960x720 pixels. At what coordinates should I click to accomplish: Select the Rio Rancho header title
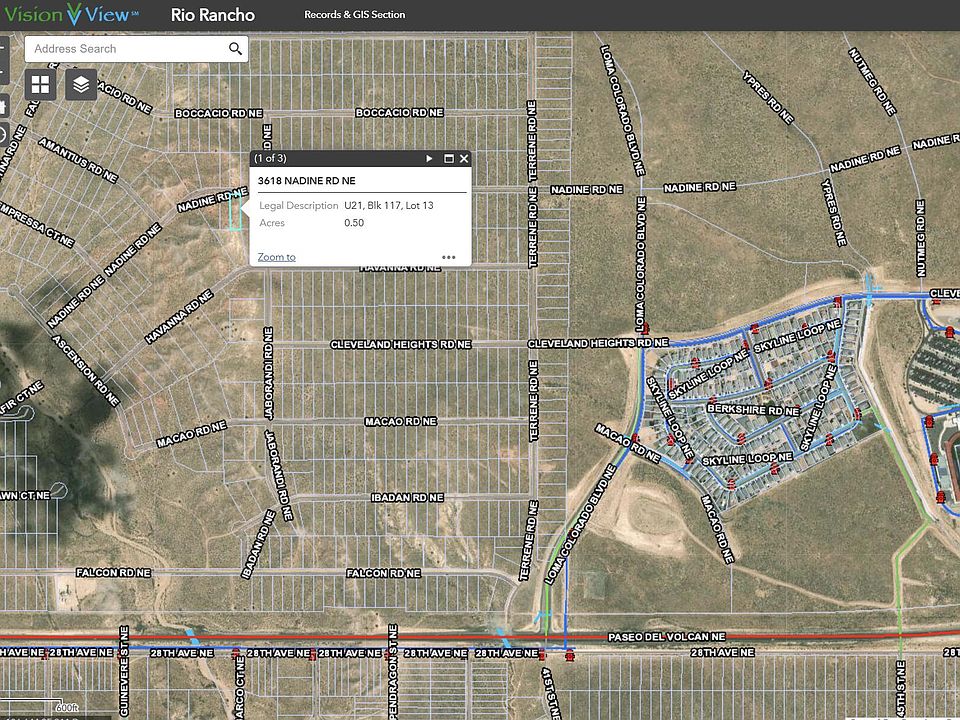pyautogui.click(x=213, y=16)
